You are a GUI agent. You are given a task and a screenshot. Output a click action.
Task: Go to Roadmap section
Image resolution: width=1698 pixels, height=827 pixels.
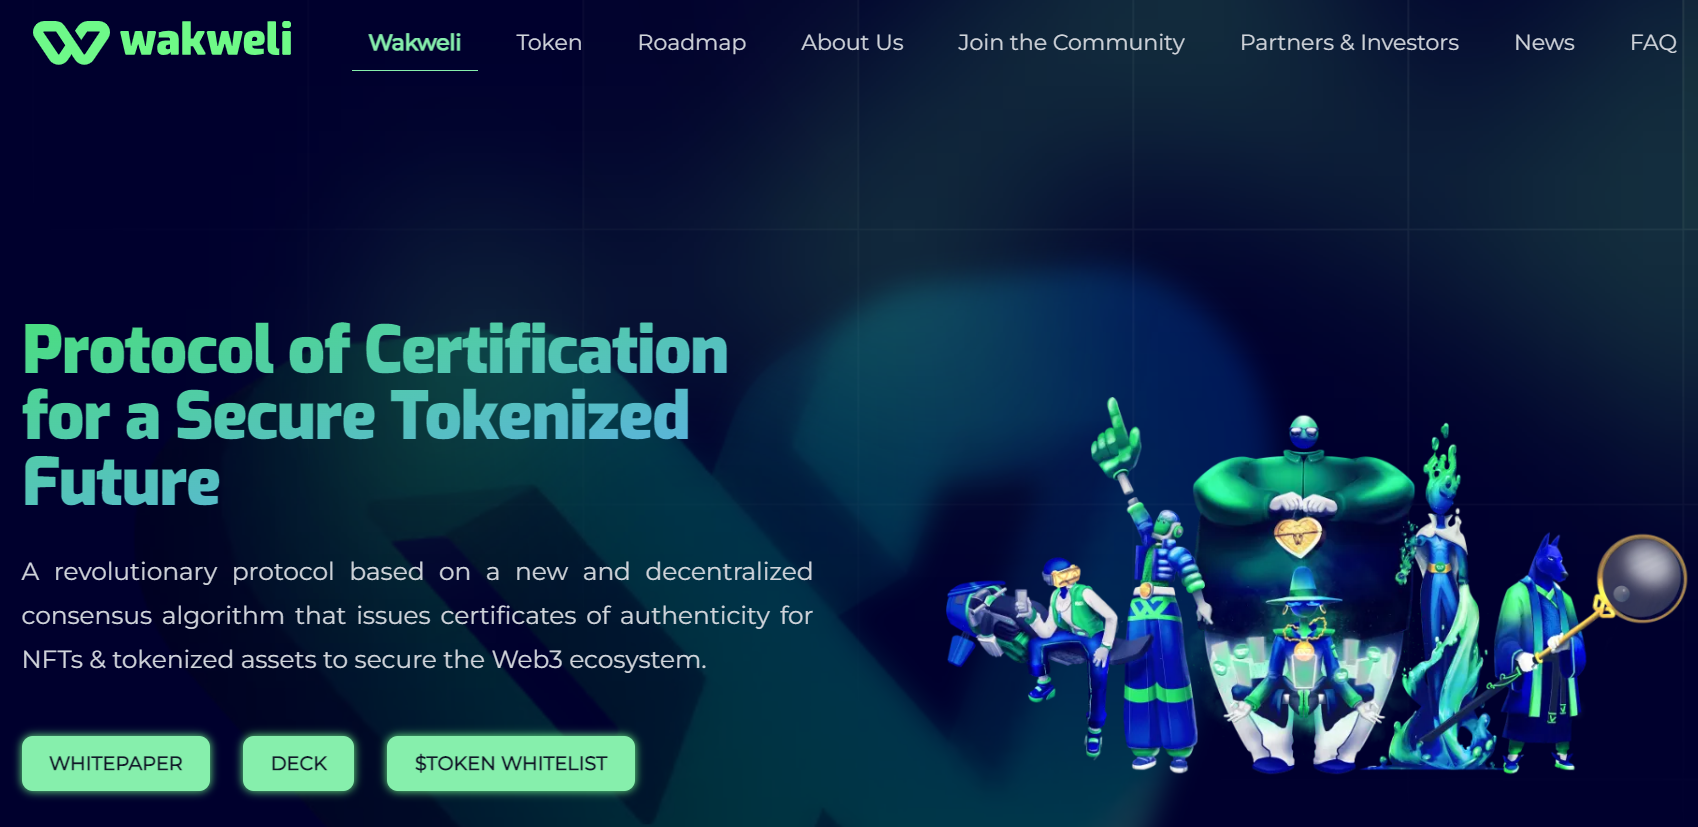[x=692, y=43]
